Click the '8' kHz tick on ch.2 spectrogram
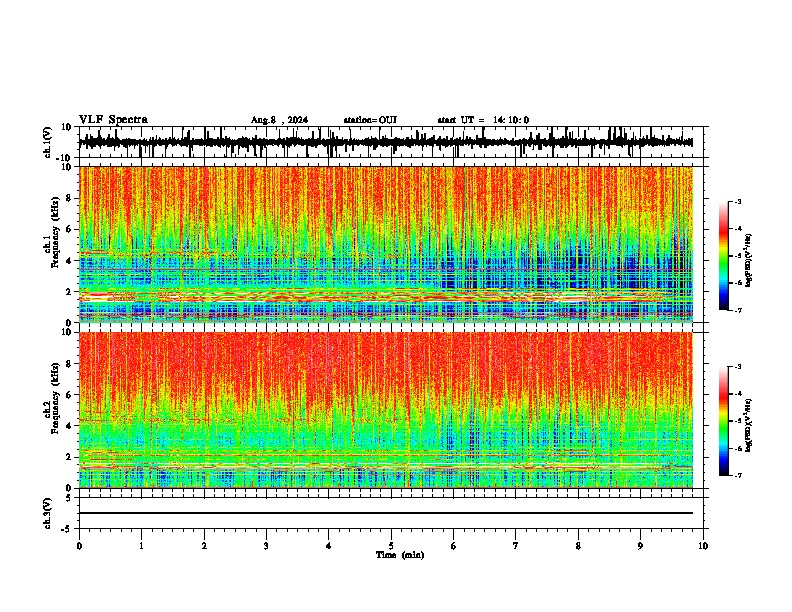This screenshot has width=792, height=612. (70, 364)
